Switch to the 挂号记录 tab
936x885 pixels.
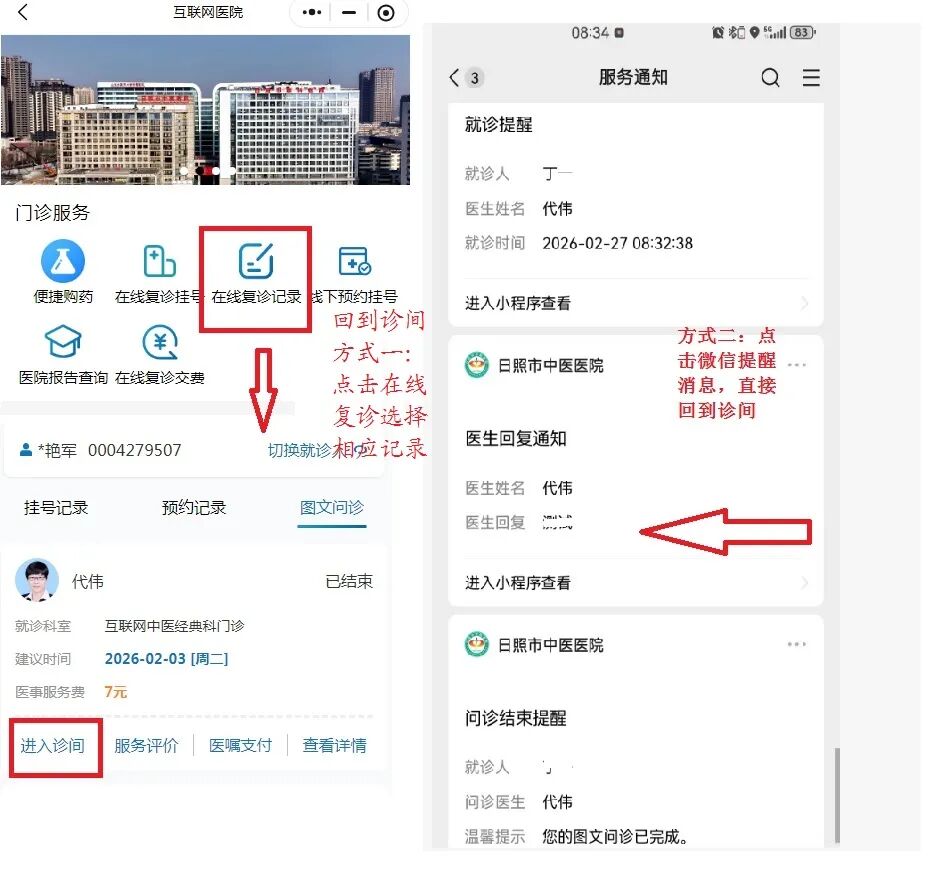pyautogui.click(x=57, y=509)
